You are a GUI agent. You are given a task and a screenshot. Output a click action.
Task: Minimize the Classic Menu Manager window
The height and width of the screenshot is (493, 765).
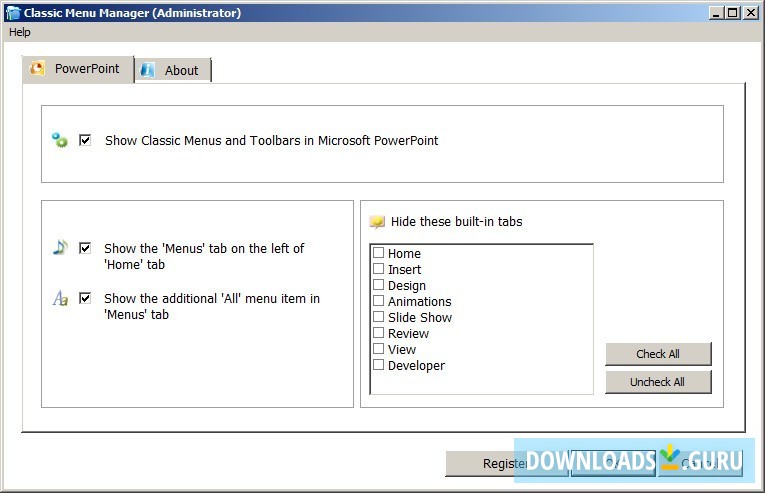click(x=716, y=13)
